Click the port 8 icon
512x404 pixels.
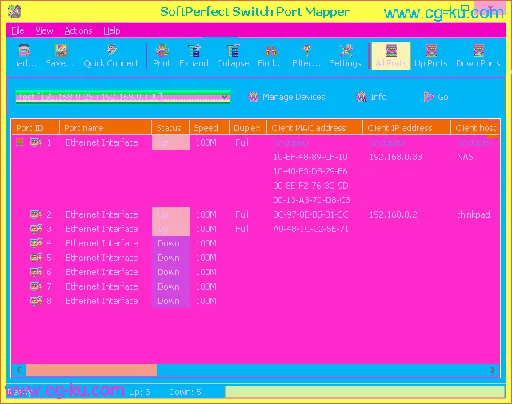click(x=36, y=301)
